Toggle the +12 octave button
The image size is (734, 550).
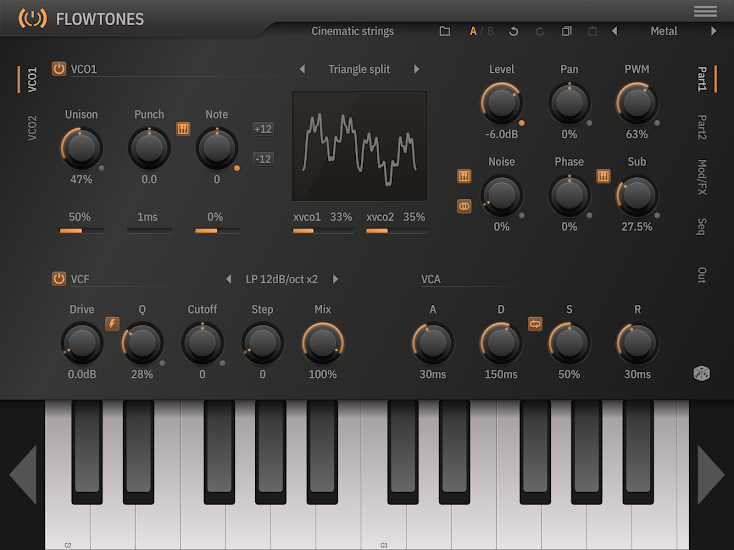pyautogui.click(x=263, y=129)
